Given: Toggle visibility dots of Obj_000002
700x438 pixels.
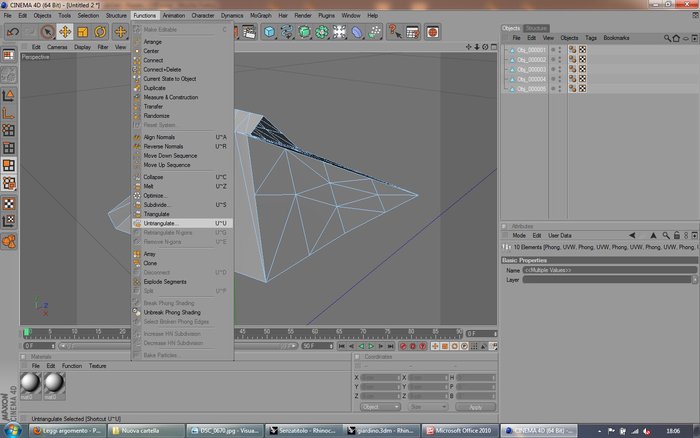Looking at the screenshot, I should (559, 59).
